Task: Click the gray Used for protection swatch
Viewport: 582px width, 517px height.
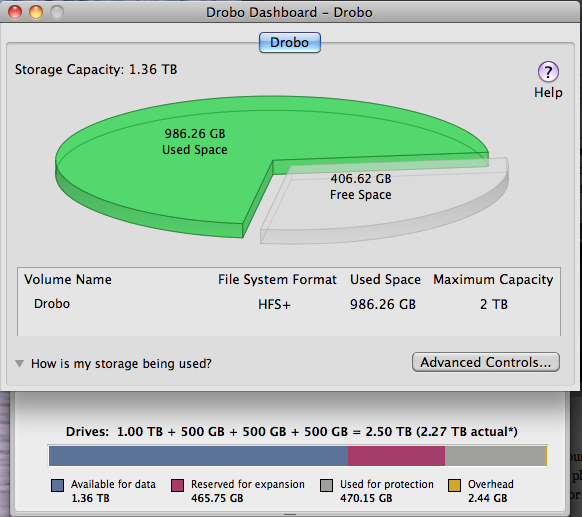Action: point(326,485)
